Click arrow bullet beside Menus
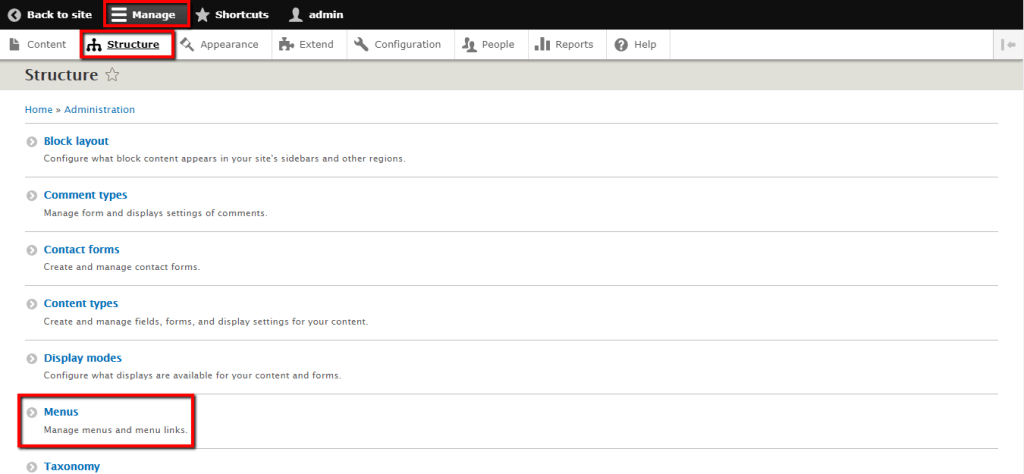Viewport: 1024px width, 474px height. pyautogui.click(x=31, y=413)
